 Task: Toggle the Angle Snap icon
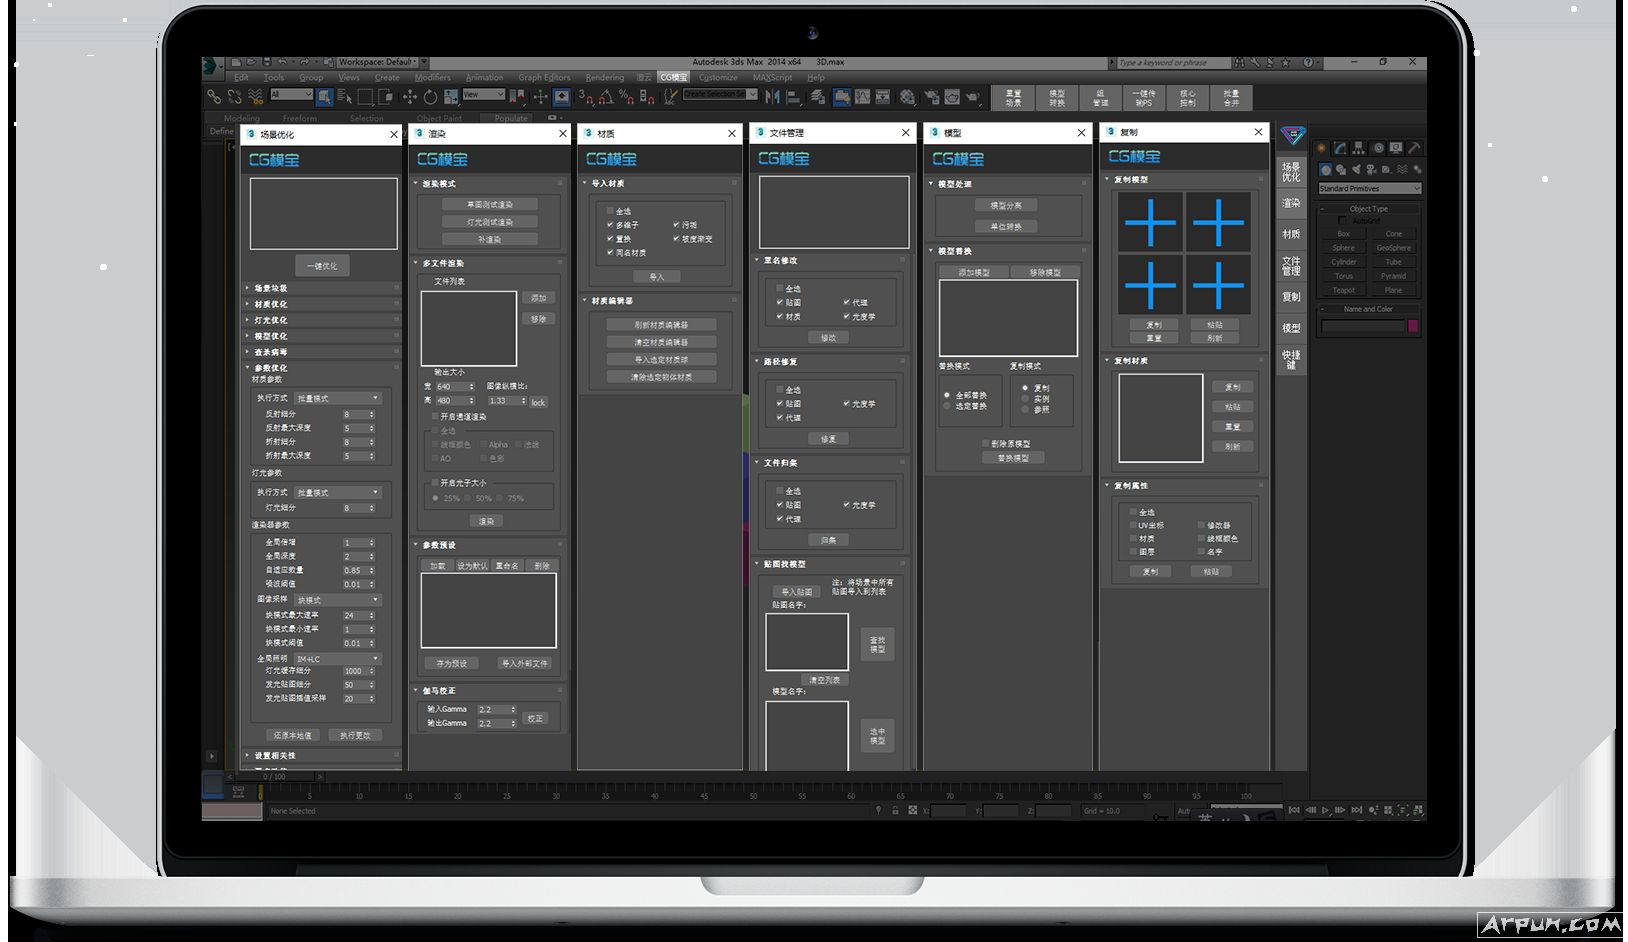pyautogui.click(x=606, y=97)
